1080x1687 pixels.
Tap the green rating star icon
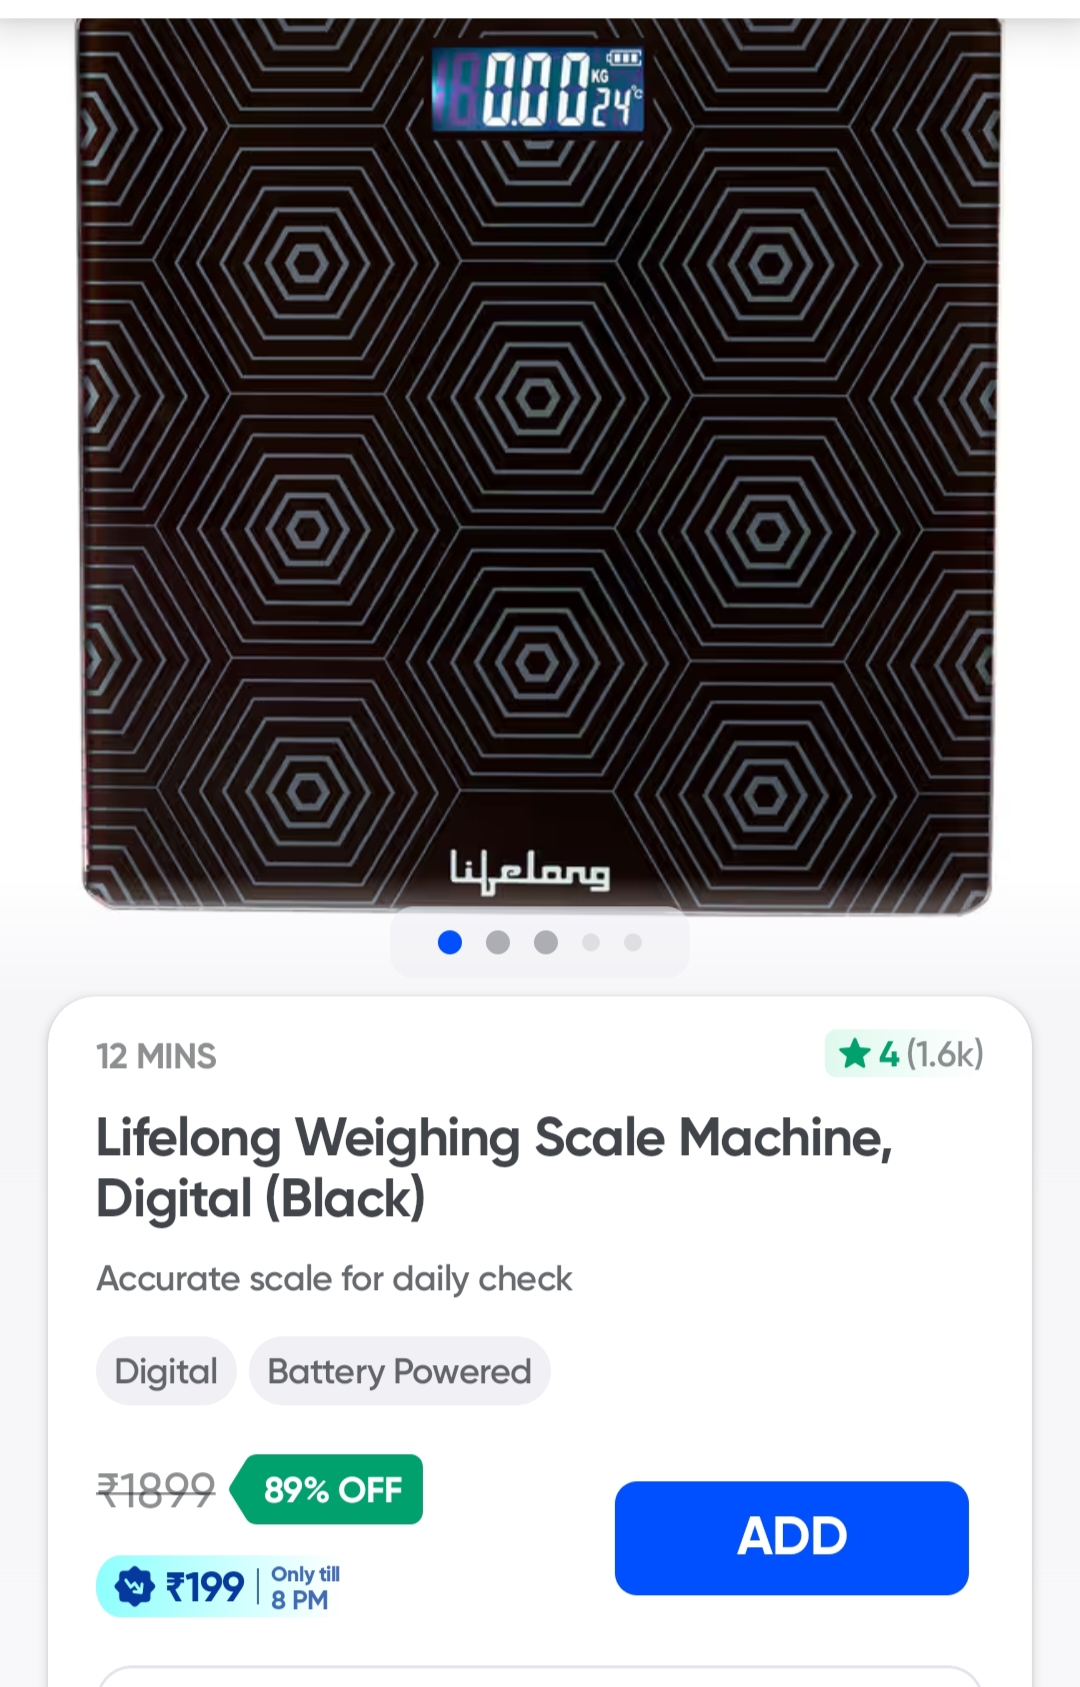854,1054
